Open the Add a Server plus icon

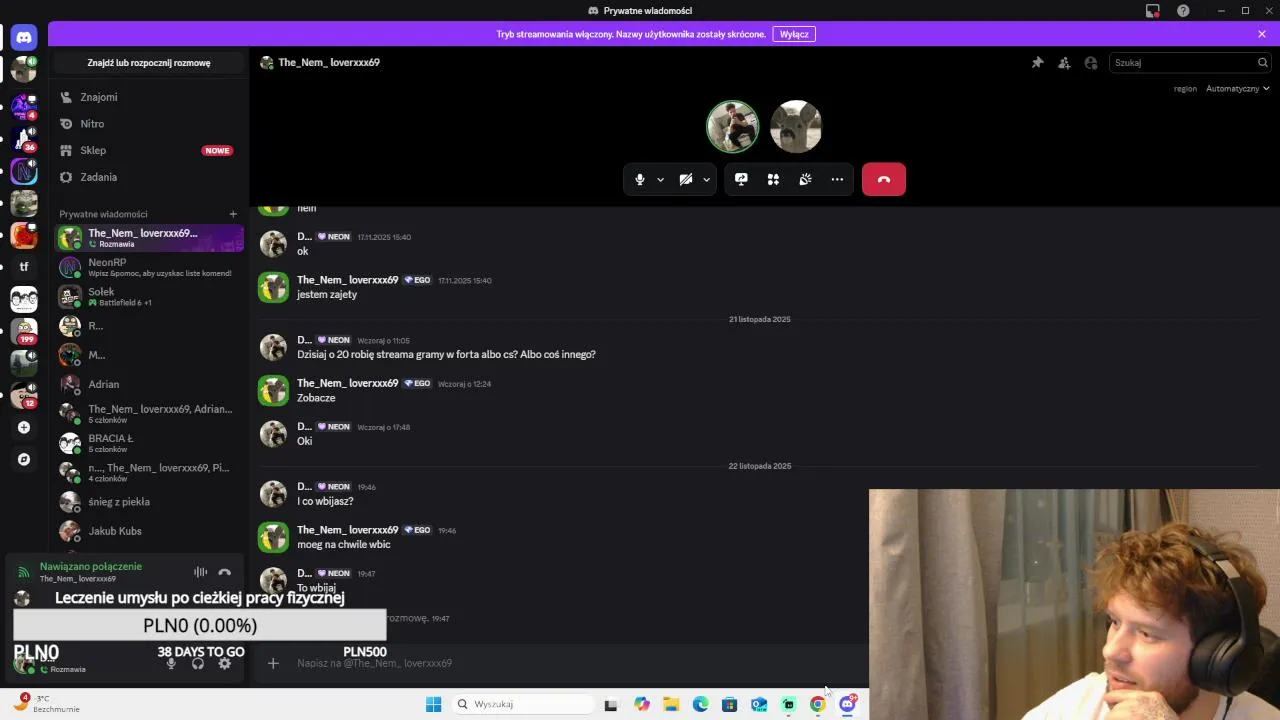(24, 427)
